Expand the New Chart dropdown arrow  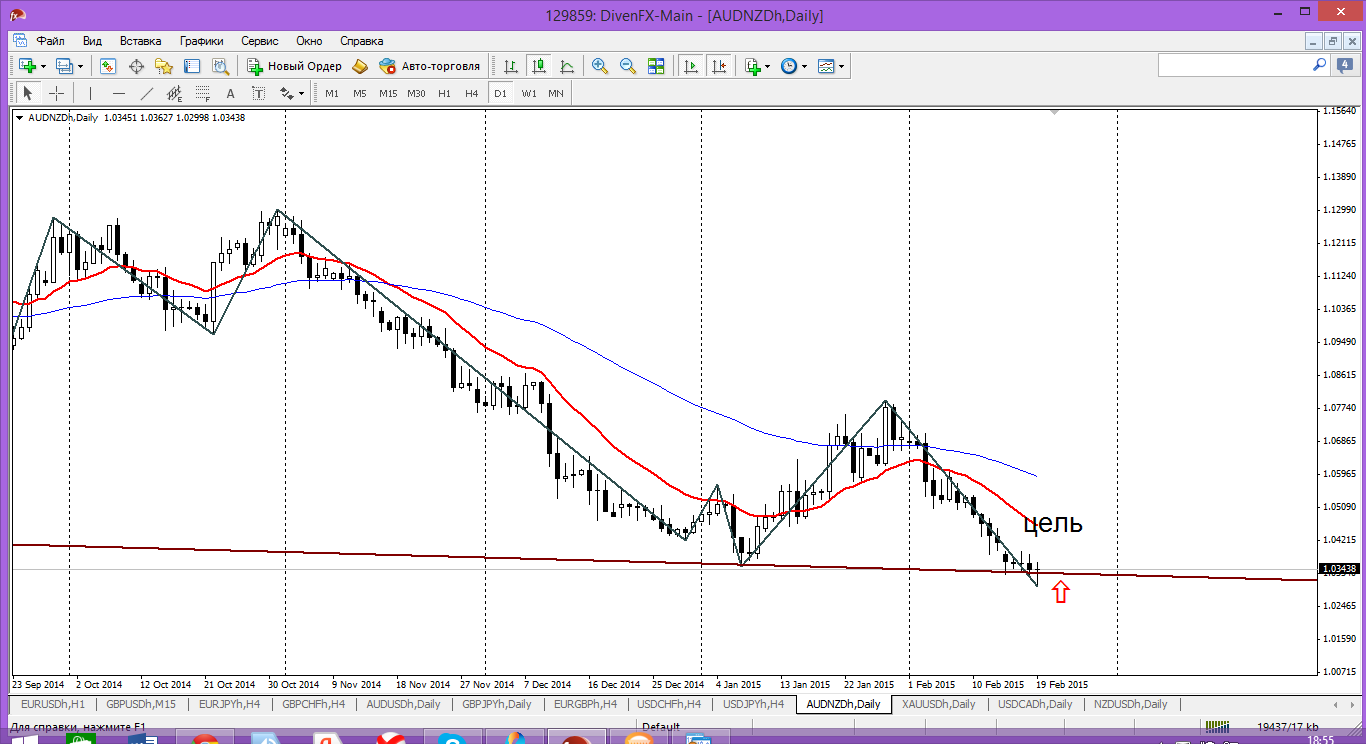point(43,66)
